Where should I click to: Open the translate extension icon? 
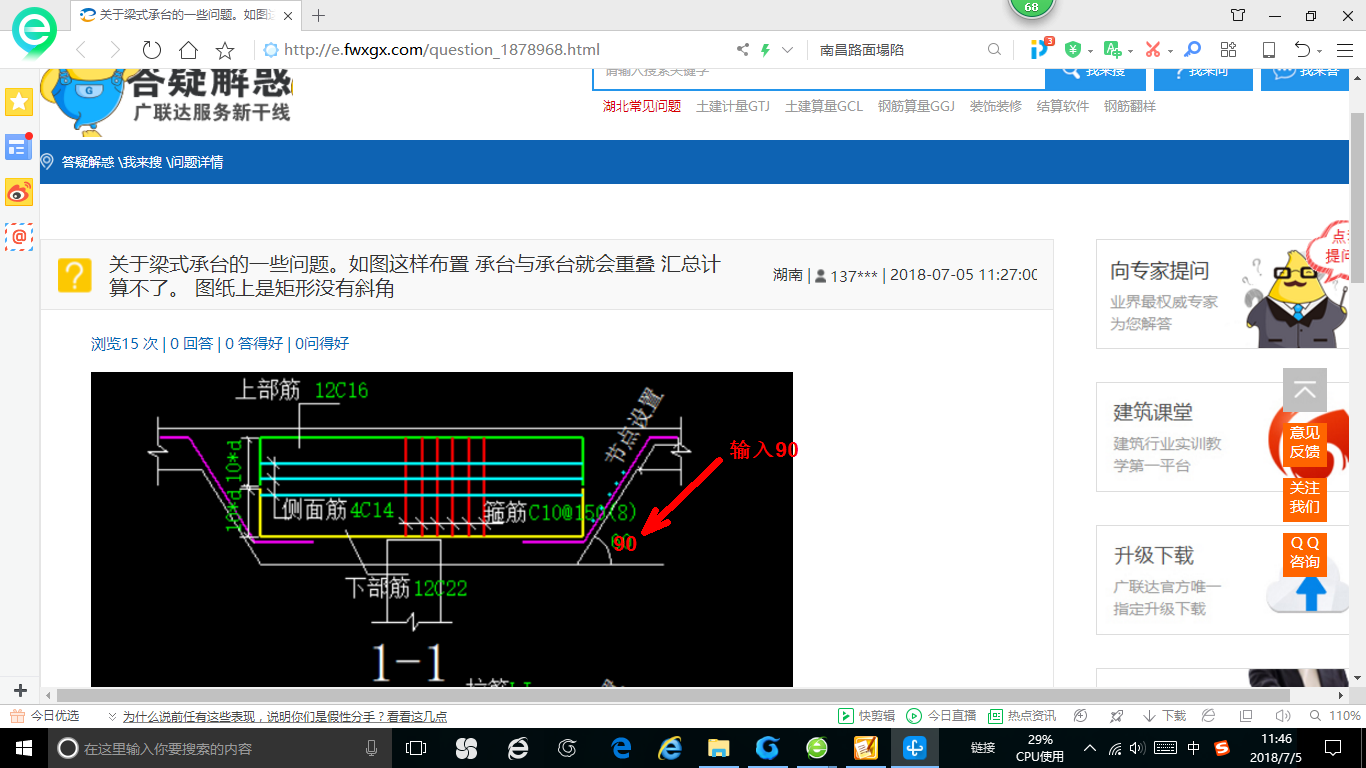[x=1112, y=49]
